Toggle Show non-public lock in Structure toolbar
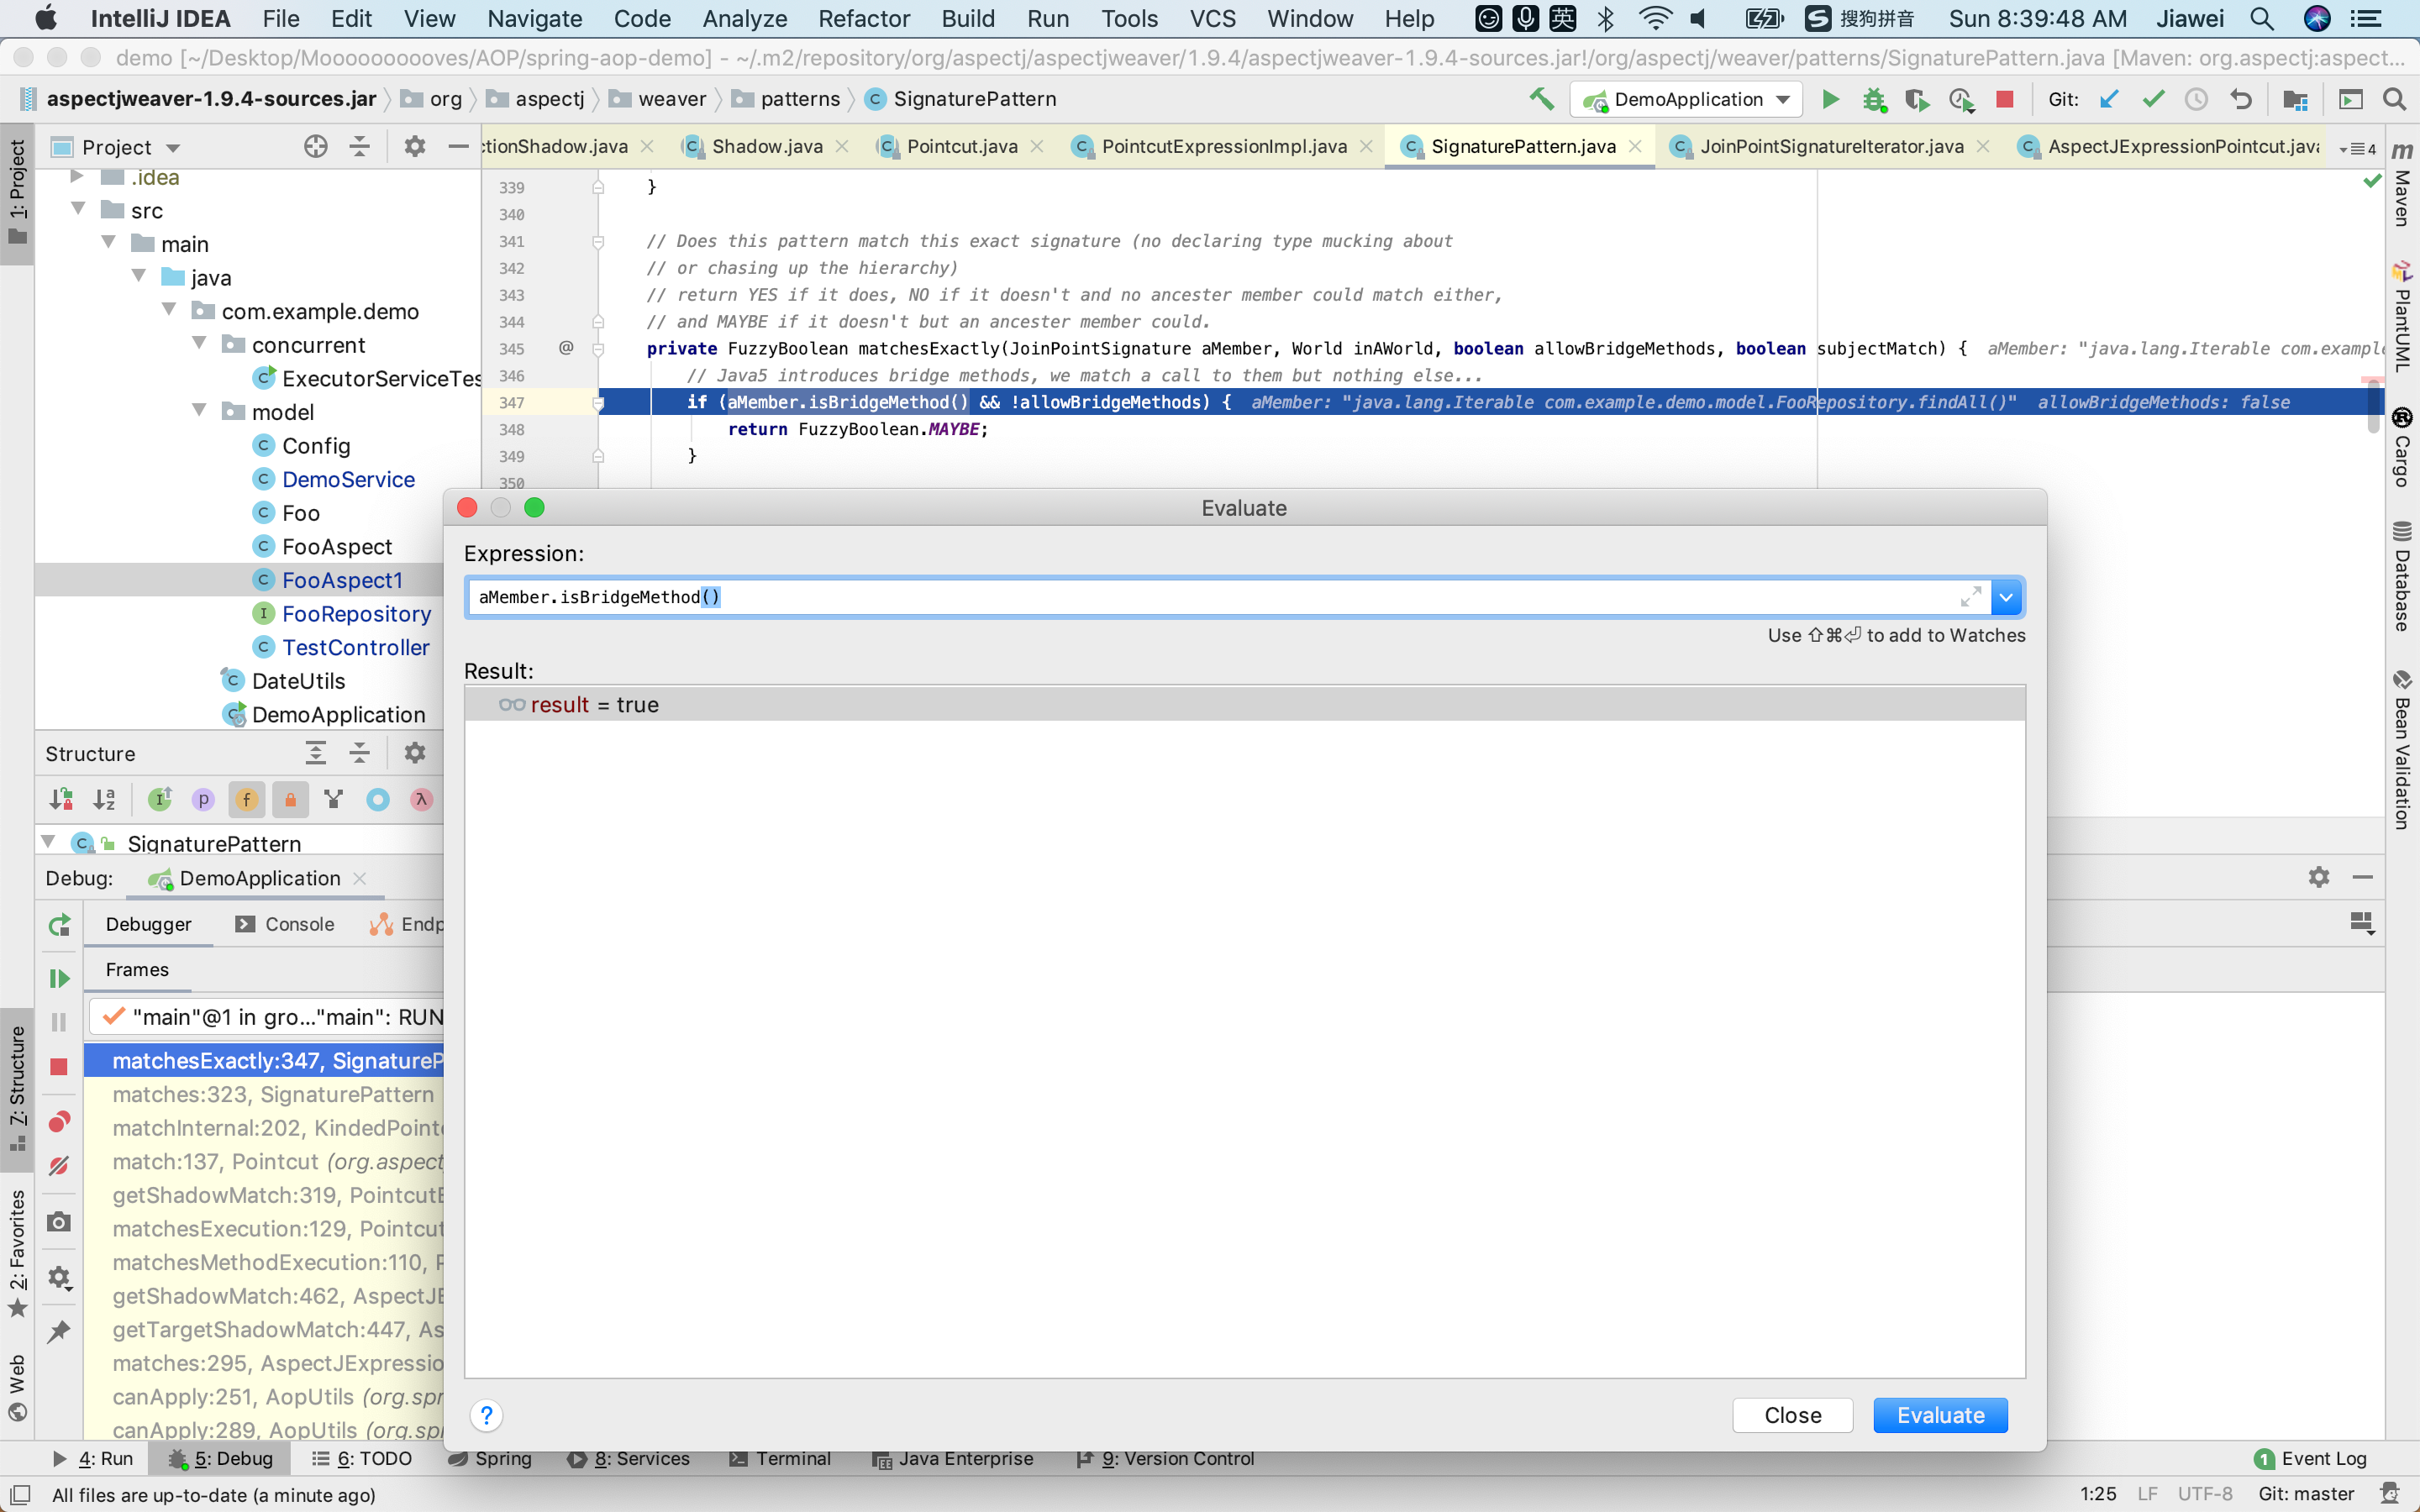Viewport: 2420px width, 1512px height. pyautogui.click(x=290, y=799)
